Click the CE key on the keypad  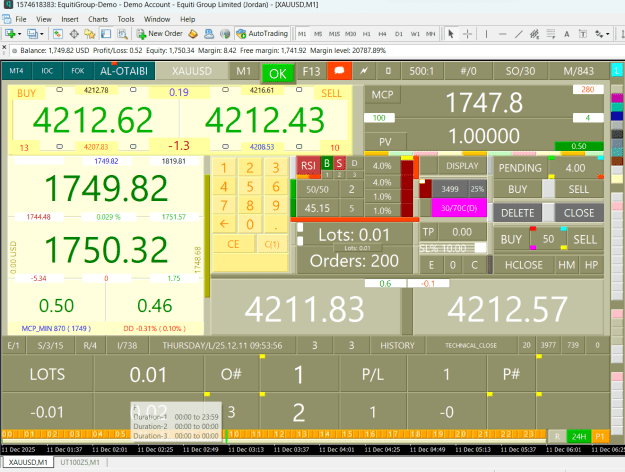(x=233, y=244)
